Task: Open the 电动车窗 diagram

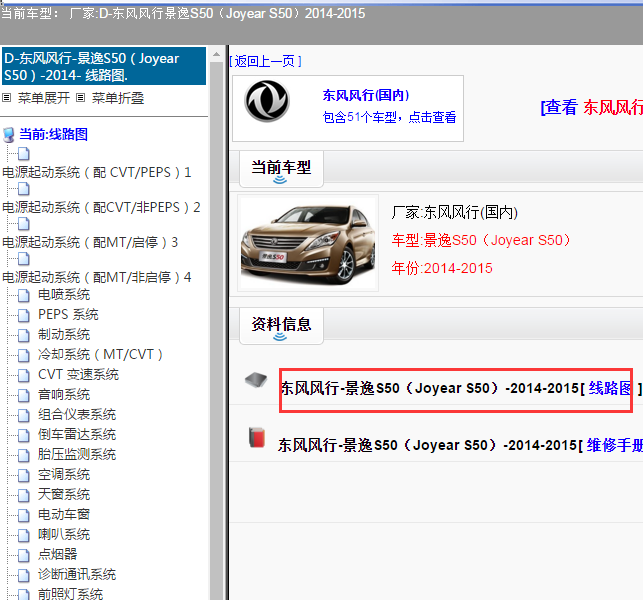Action: click(x=64, y=514)
